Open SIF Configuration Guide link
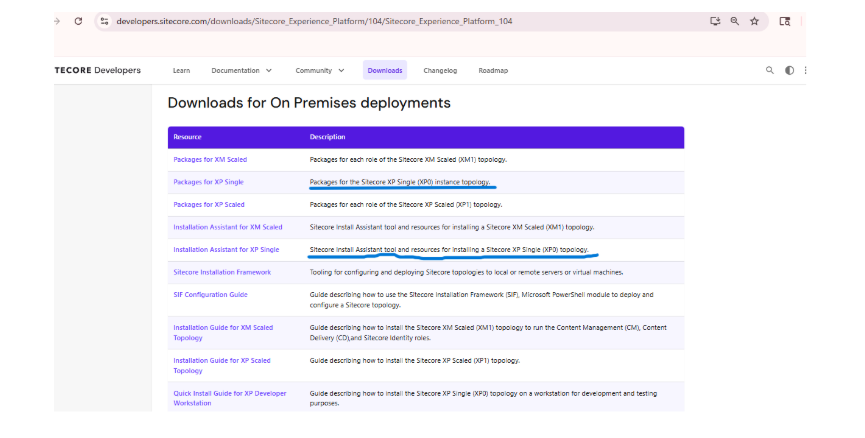Screen dimensions: 865x438 click(211, 295)
